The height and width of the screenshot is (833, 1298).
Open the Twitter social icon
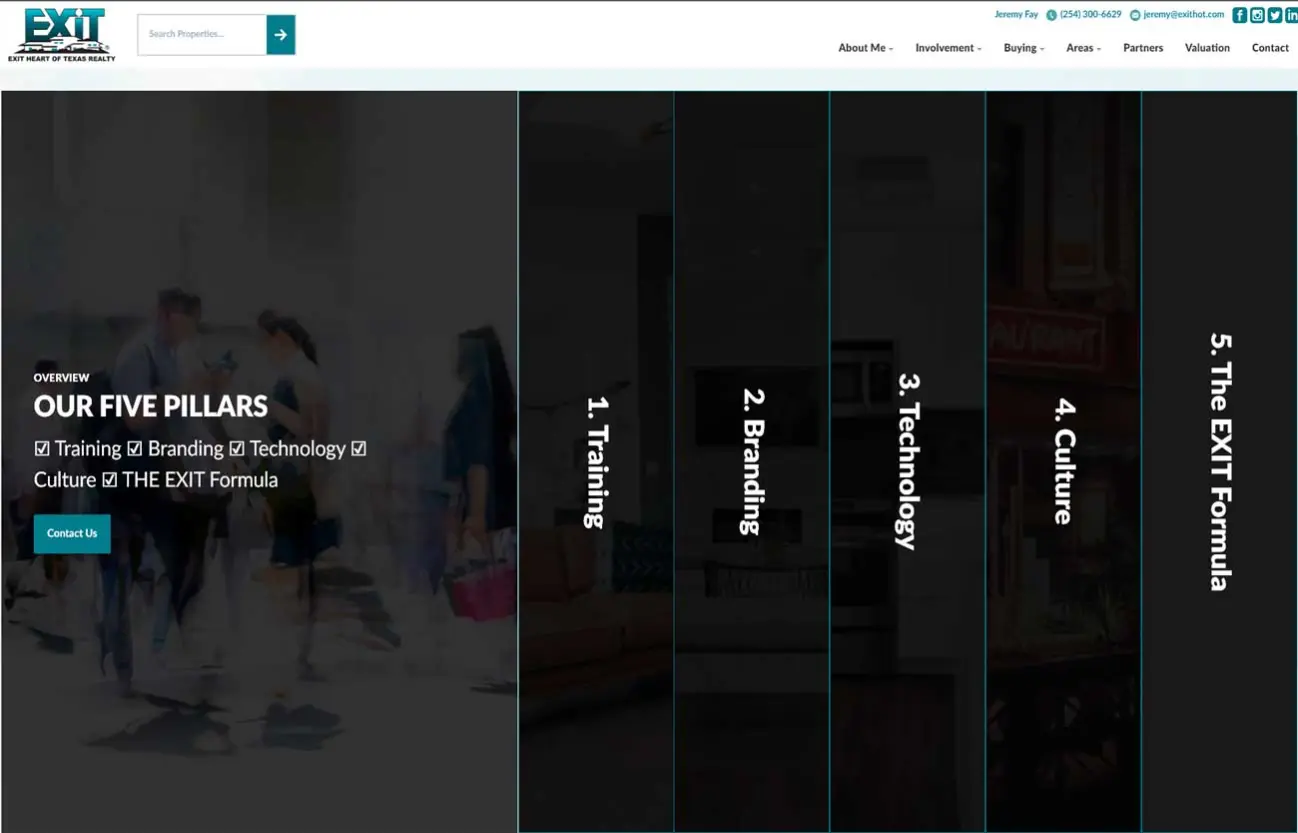(x=1274, y=15)
